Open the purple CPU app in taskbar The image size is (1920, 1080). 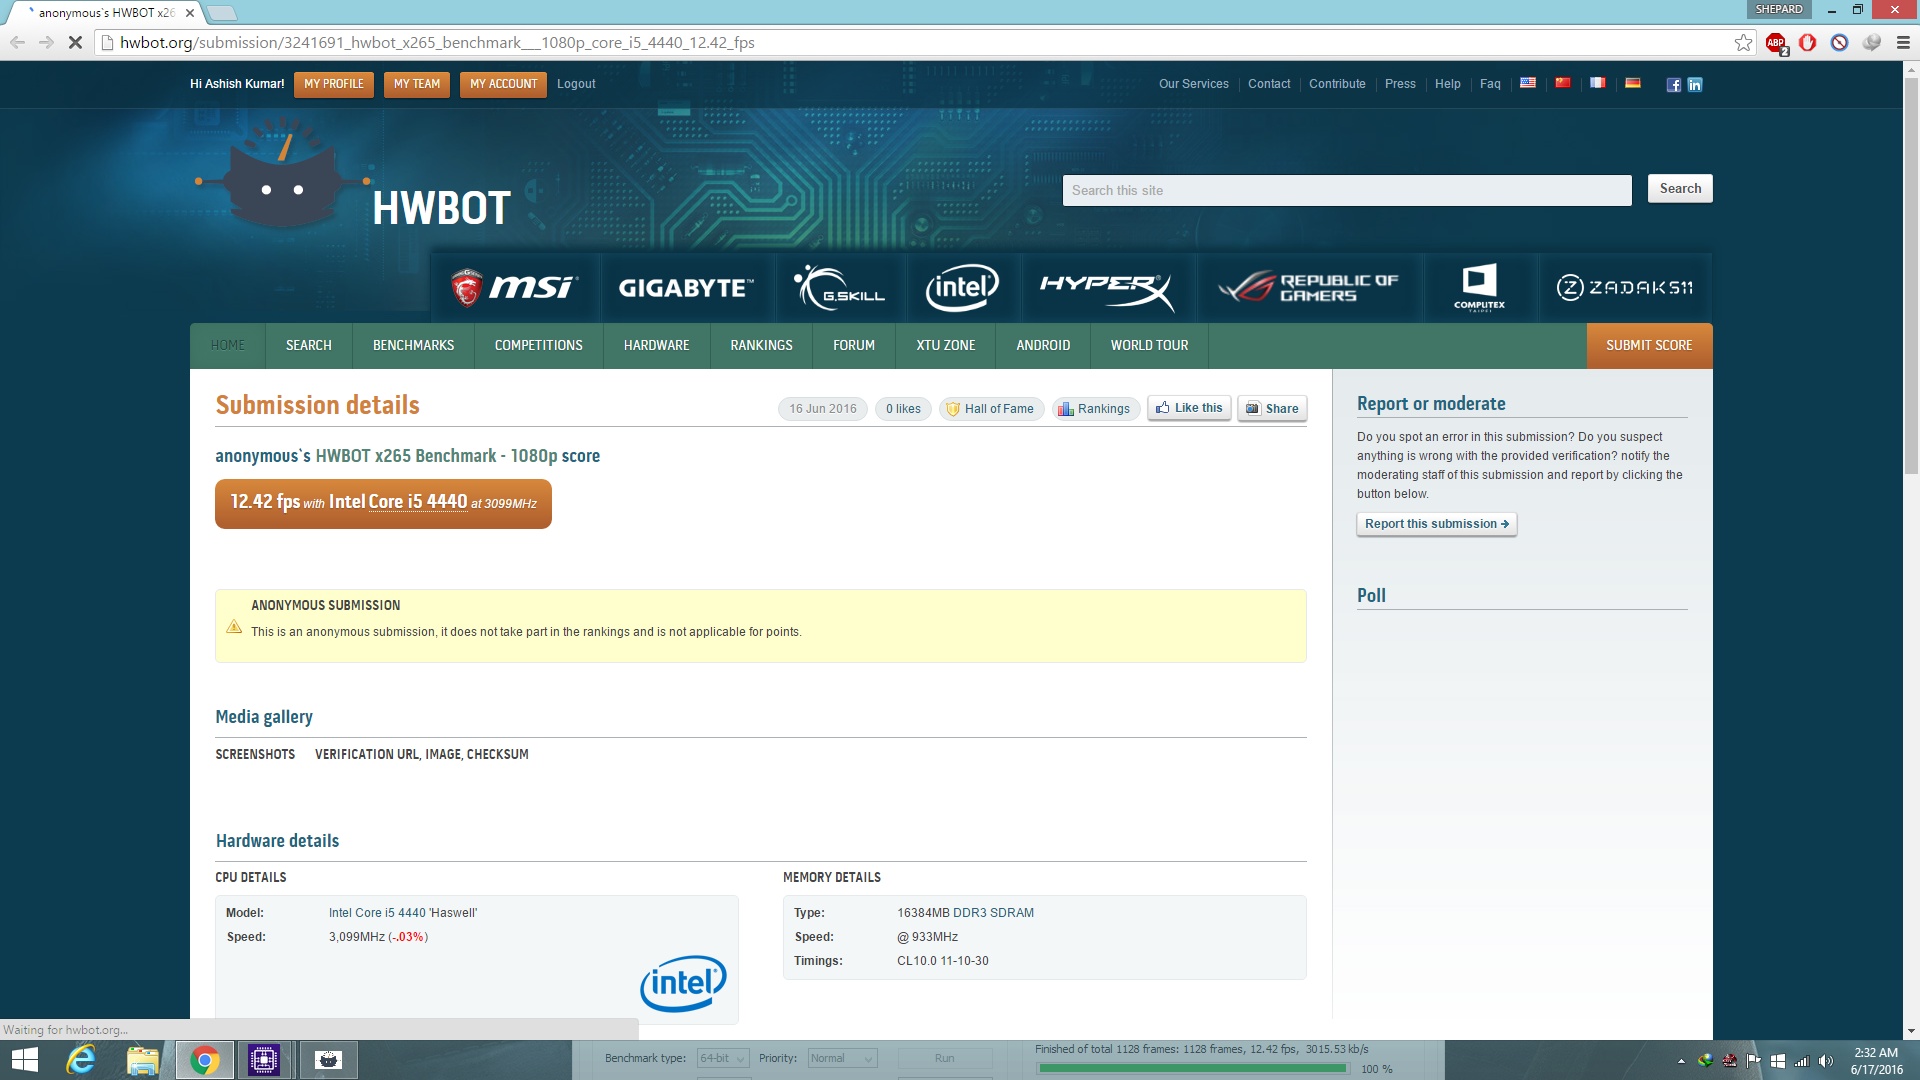(x=264, y=1060)
